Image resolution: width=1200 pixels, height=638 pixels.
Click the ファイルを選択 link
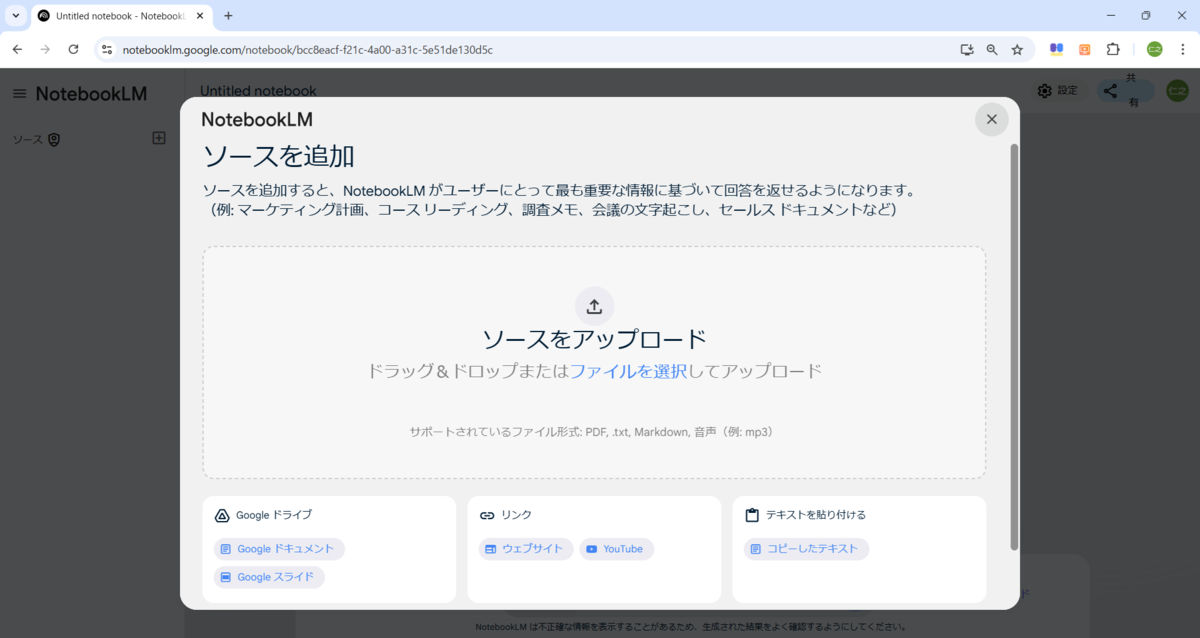click(x=628, y=371)
